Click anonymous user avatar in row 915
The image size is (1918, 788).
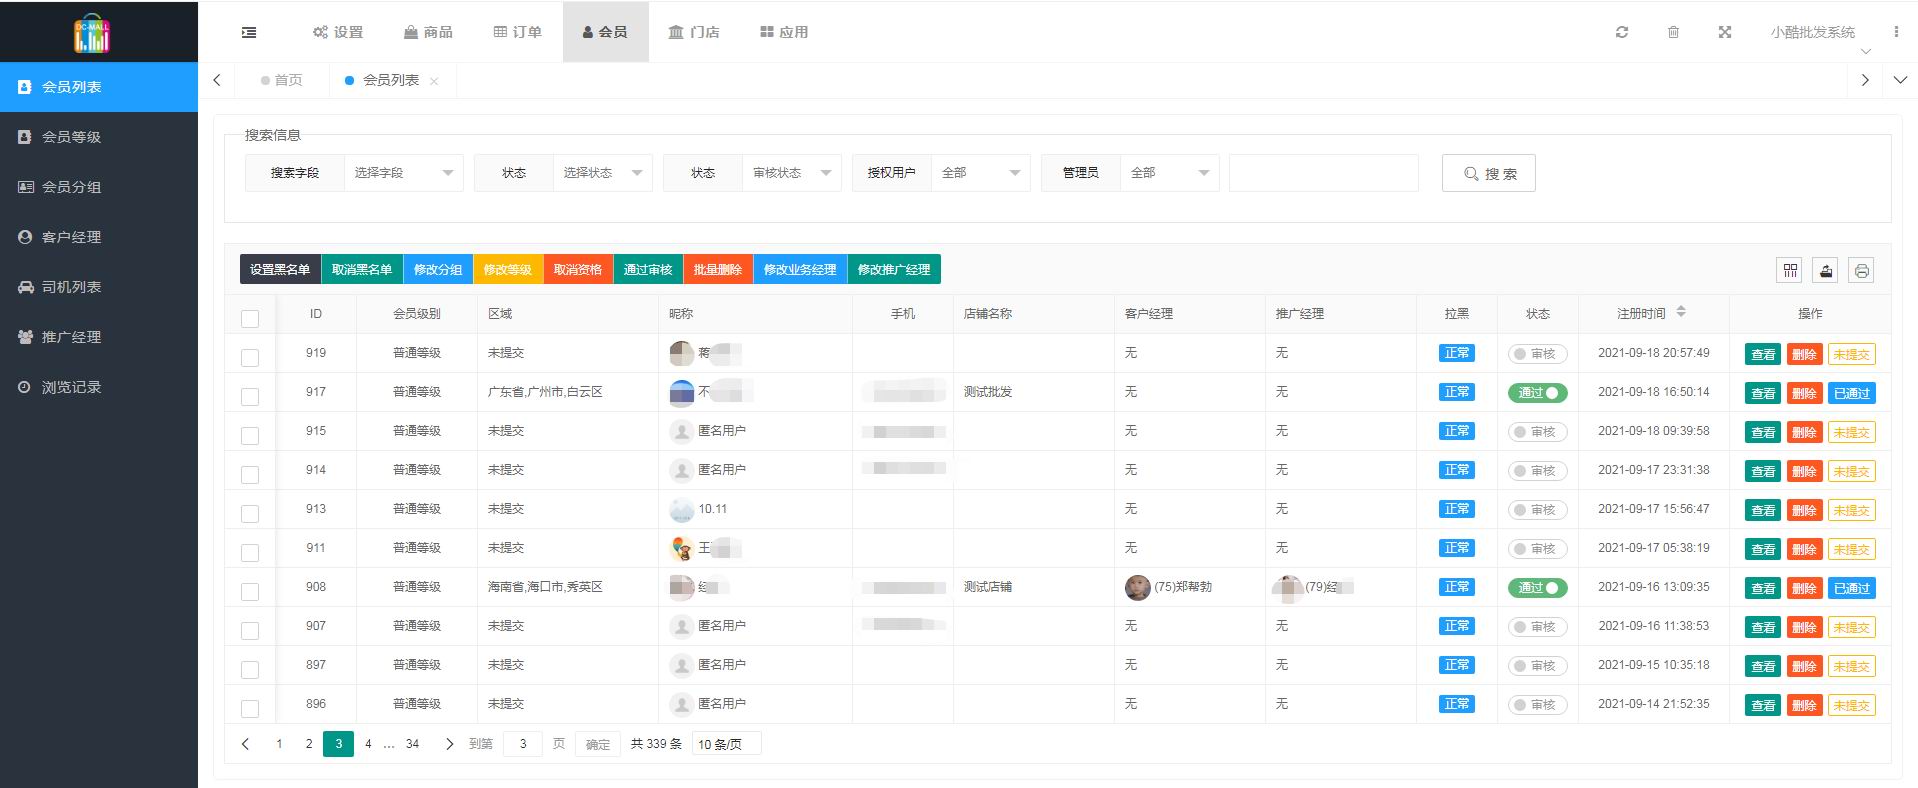(681, 431)
